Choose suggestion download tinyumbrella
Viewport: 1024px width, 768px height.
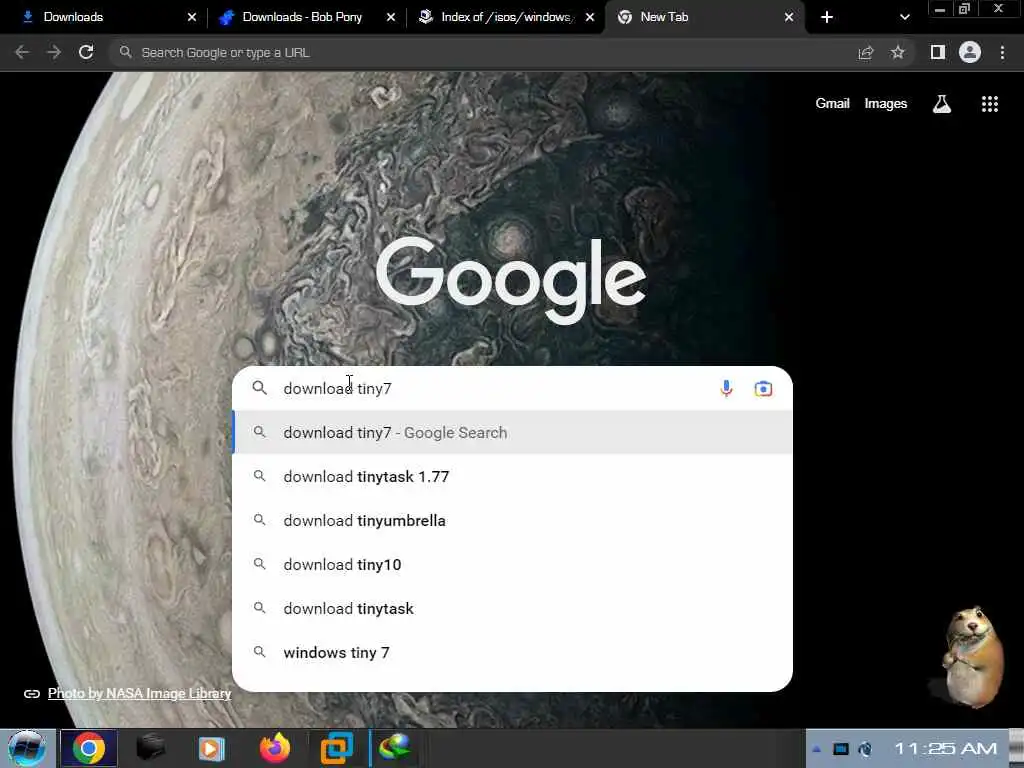tap(513, 520)
